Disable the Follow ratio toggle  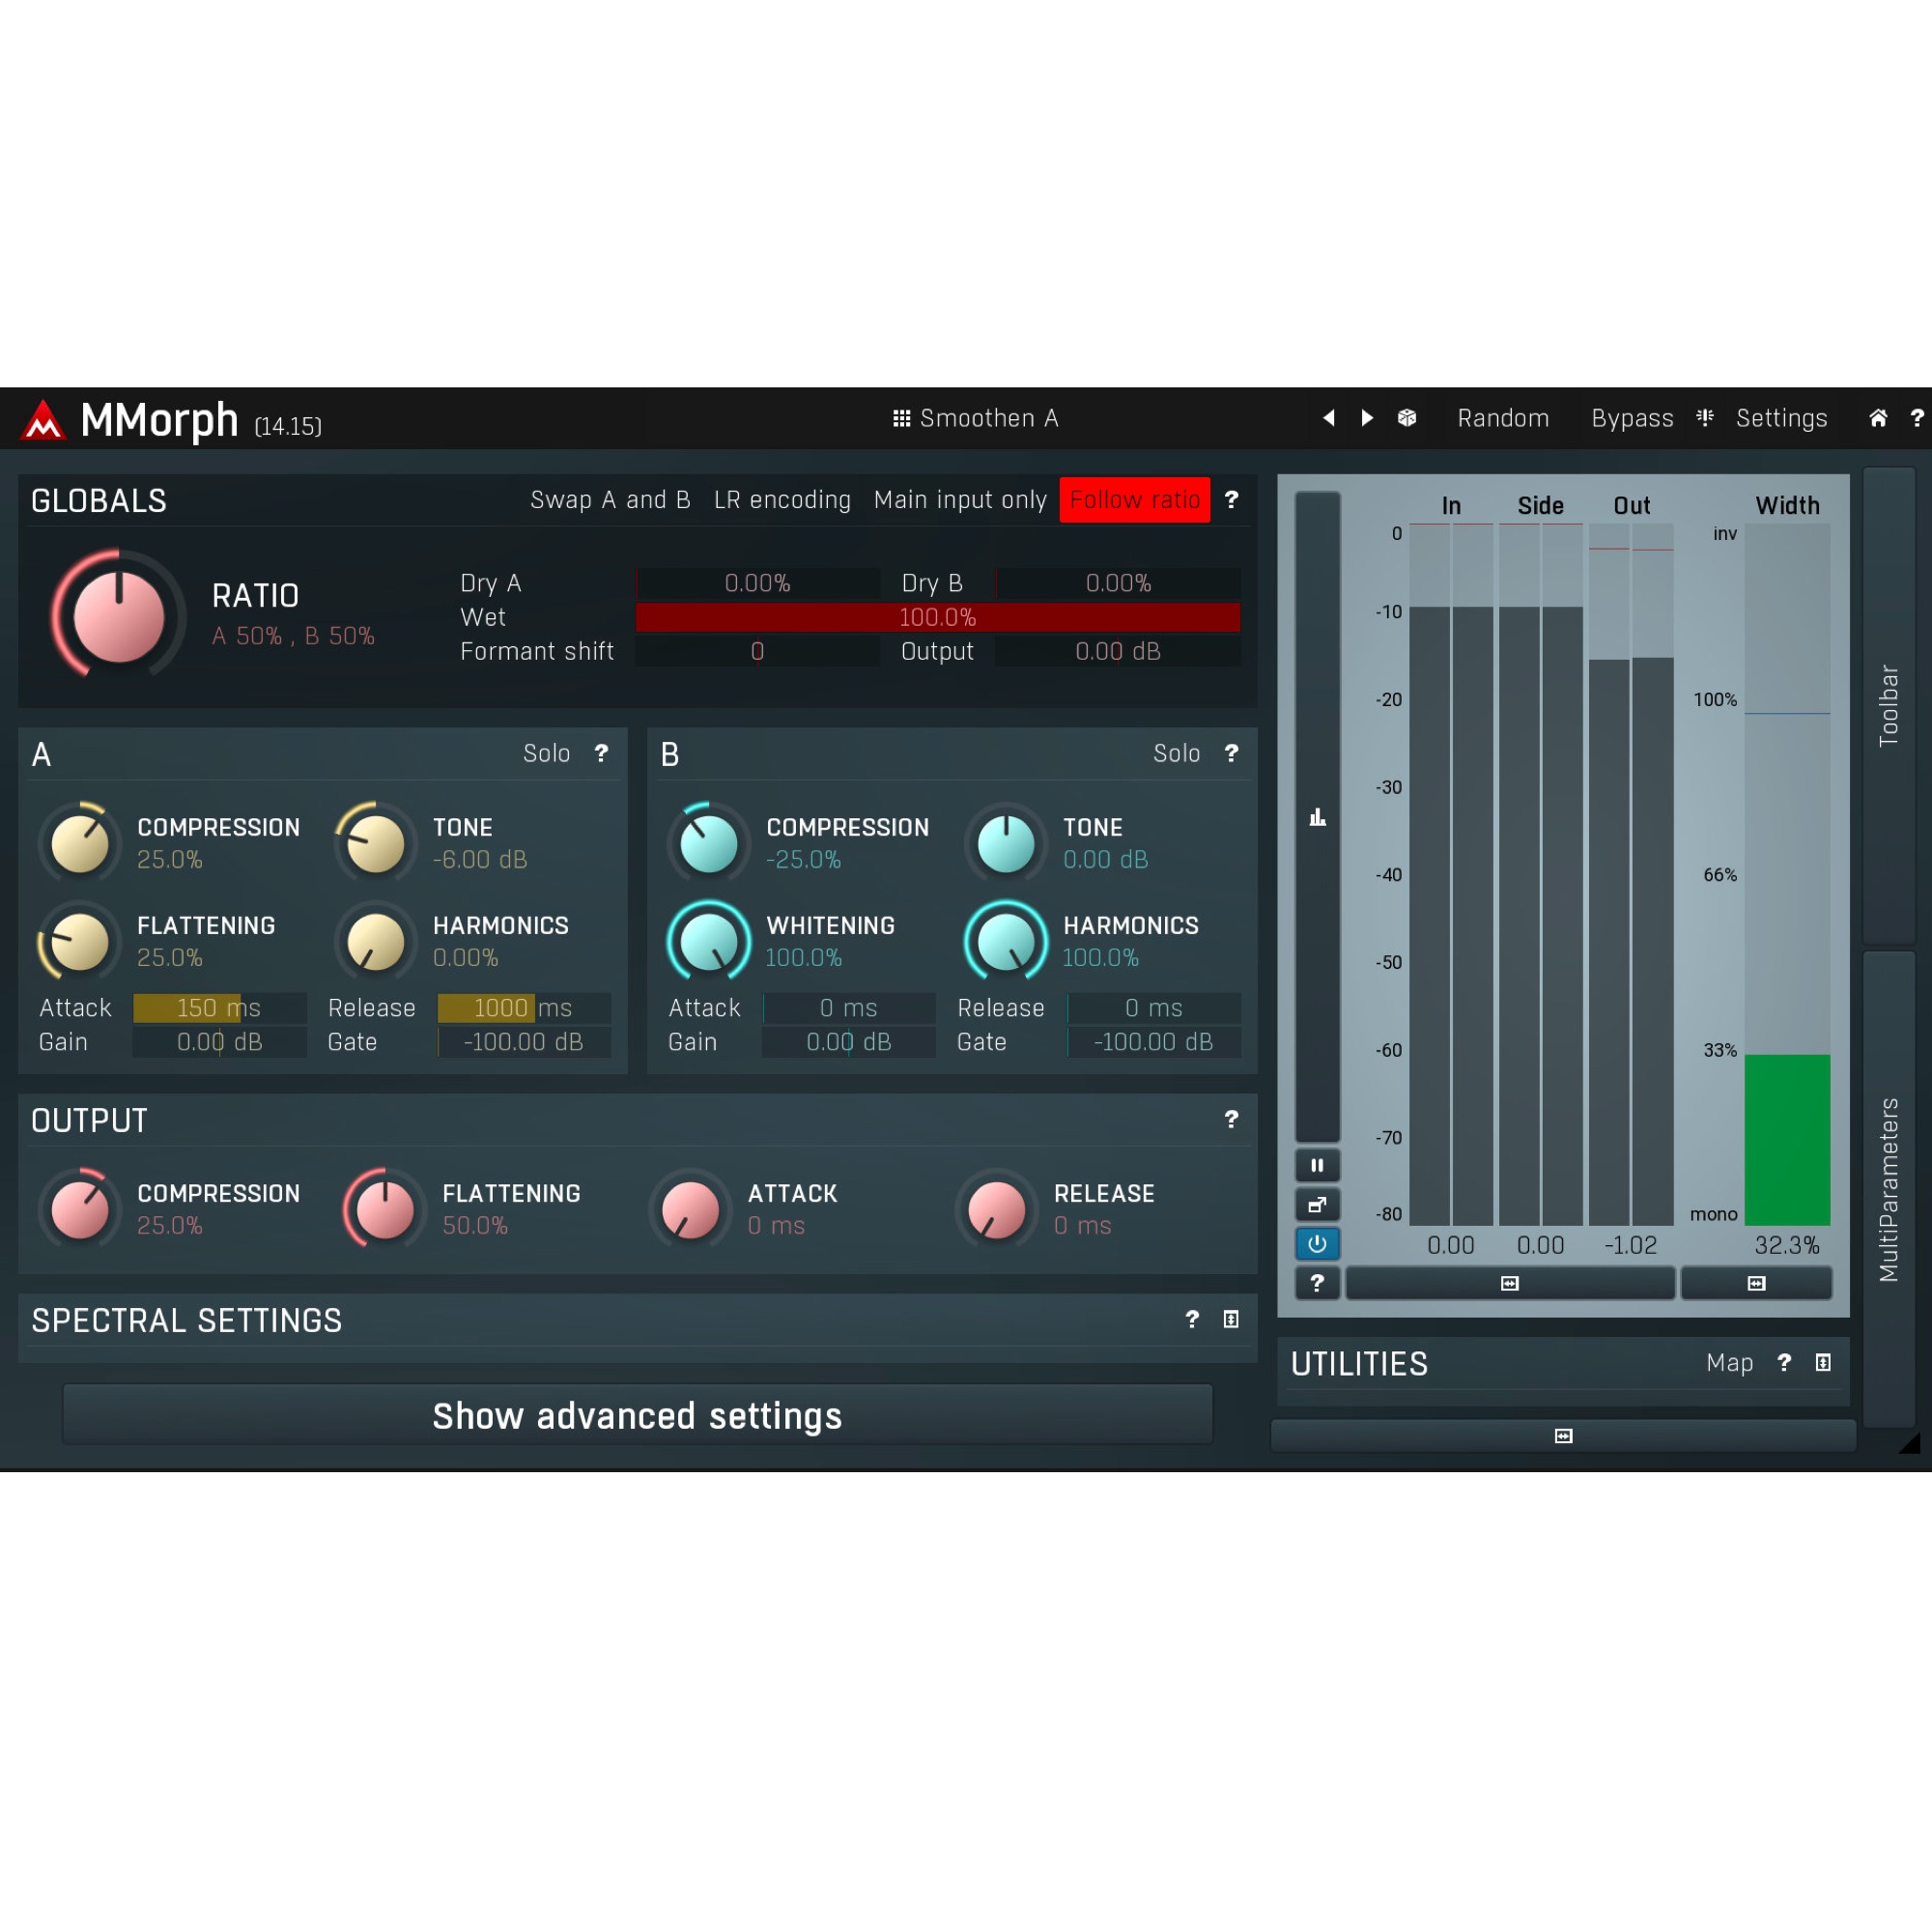tap(1135, 500)
